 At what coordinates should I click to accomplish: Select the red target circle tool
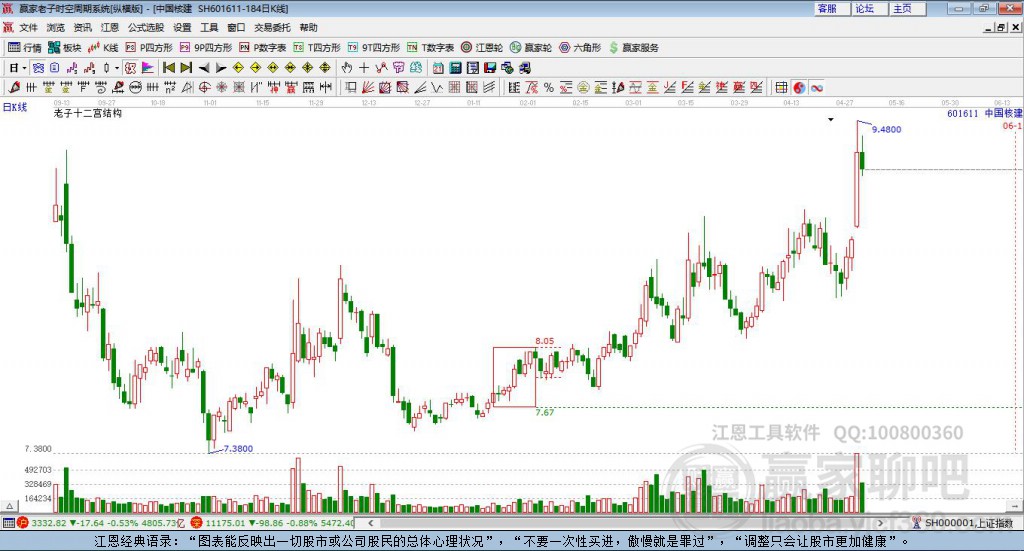(x=204, y=87)
